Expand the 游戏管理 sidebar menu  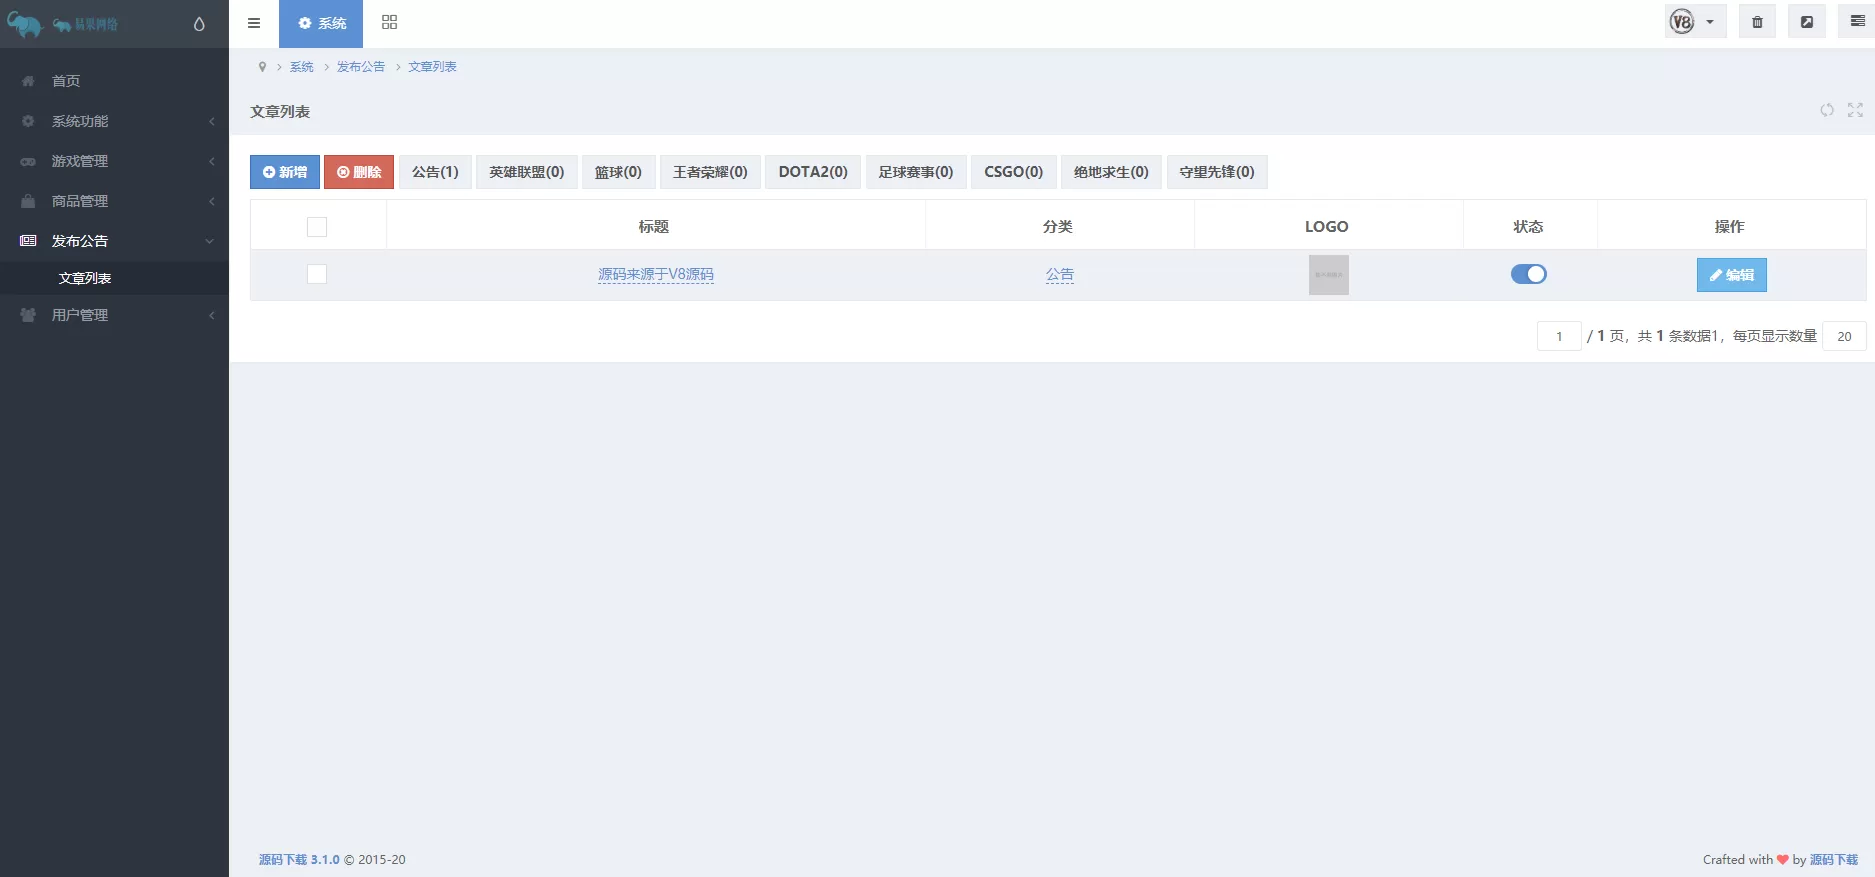[x=114, y=161]
